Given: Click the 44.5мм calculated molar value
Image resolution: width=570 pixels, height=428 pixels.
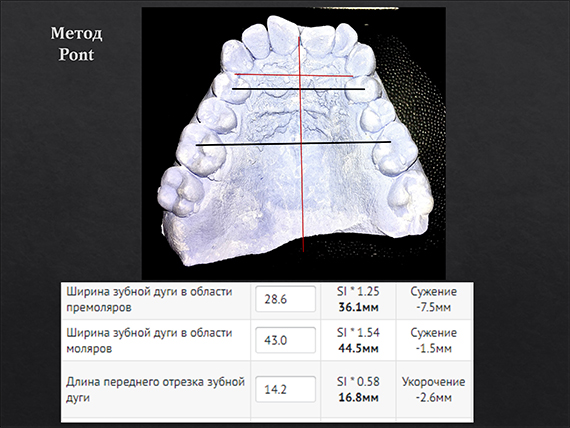Looking at the screenshot, I should (358, 348).
